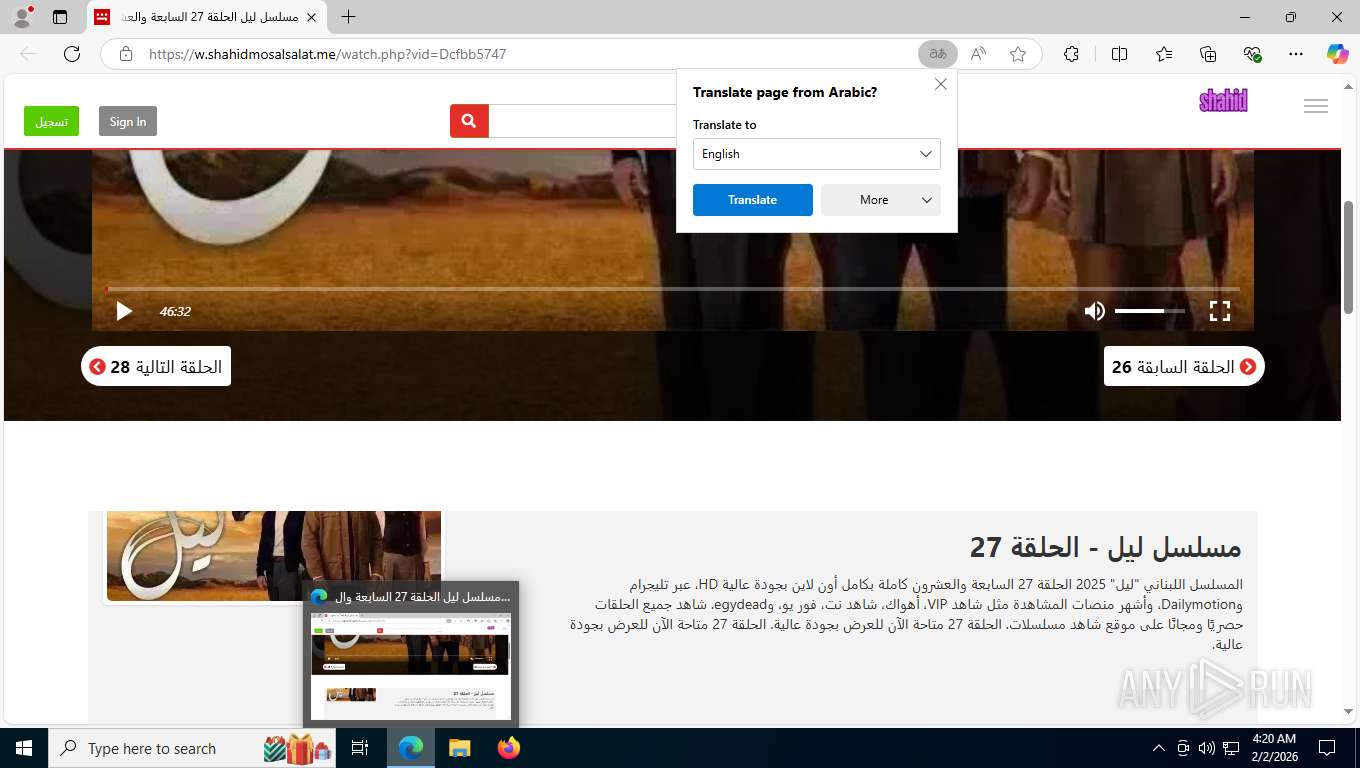Viewport: 1360px width, 768px height.
Task: Click the address bar URL
Action: click(328, 54)
